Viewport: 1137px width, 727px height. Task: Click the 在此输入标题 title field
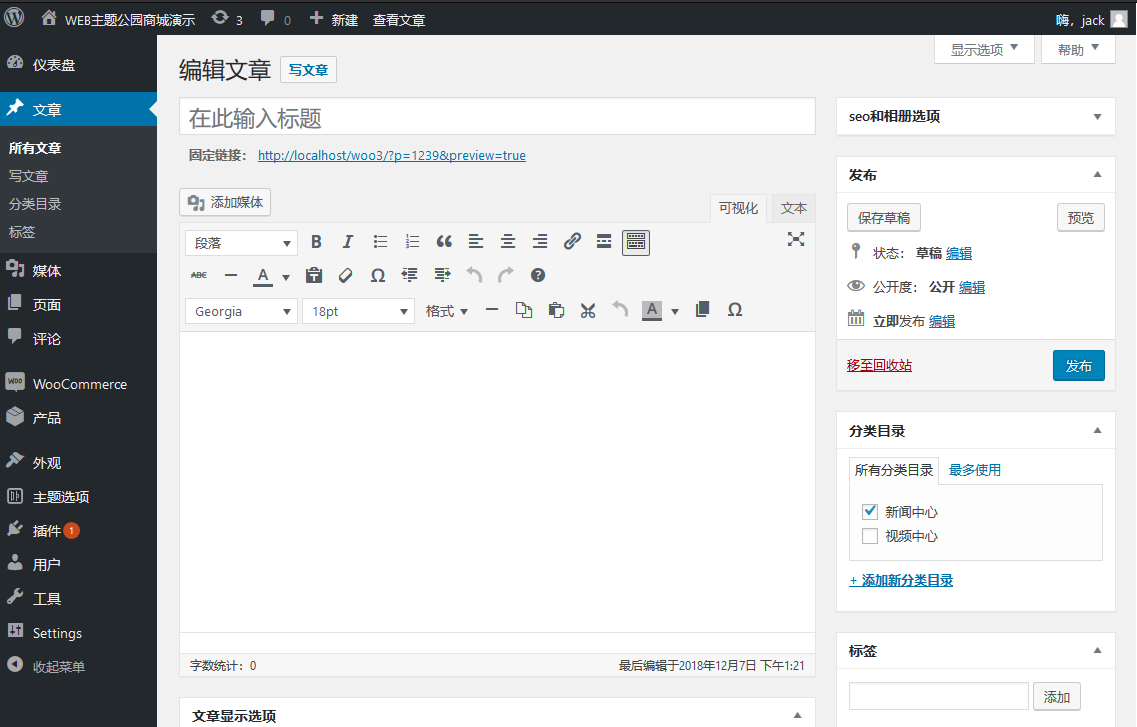click(495, 116)
